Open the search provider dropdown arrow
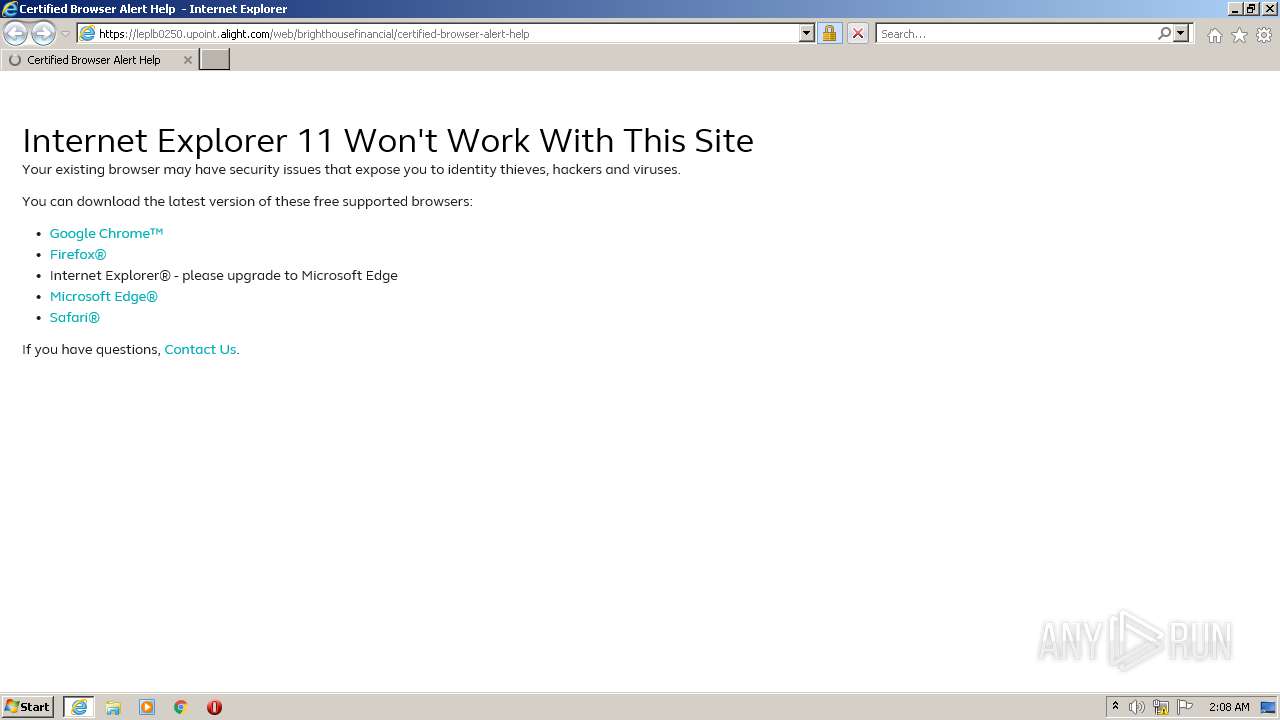Image resolution: width=1280 pixels, height=720 pixels. pos(1181,34)
